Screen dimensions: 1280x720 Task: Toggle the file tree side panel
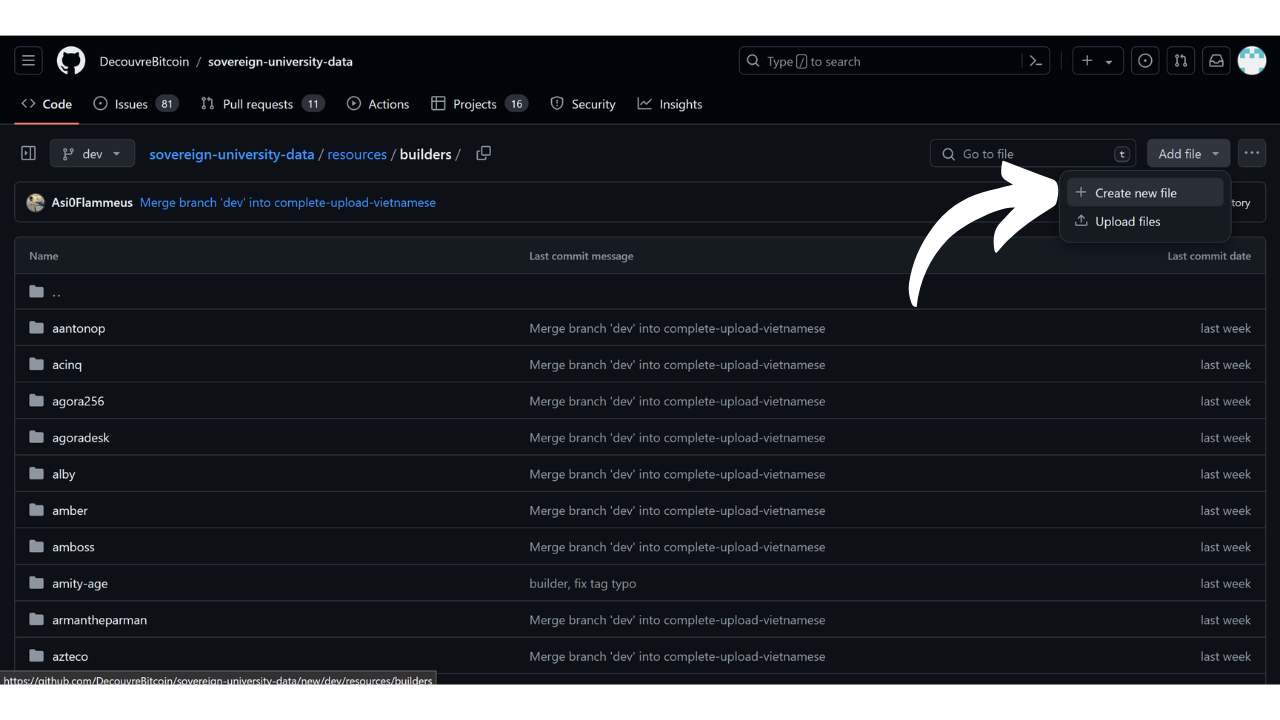click(28, 154)
